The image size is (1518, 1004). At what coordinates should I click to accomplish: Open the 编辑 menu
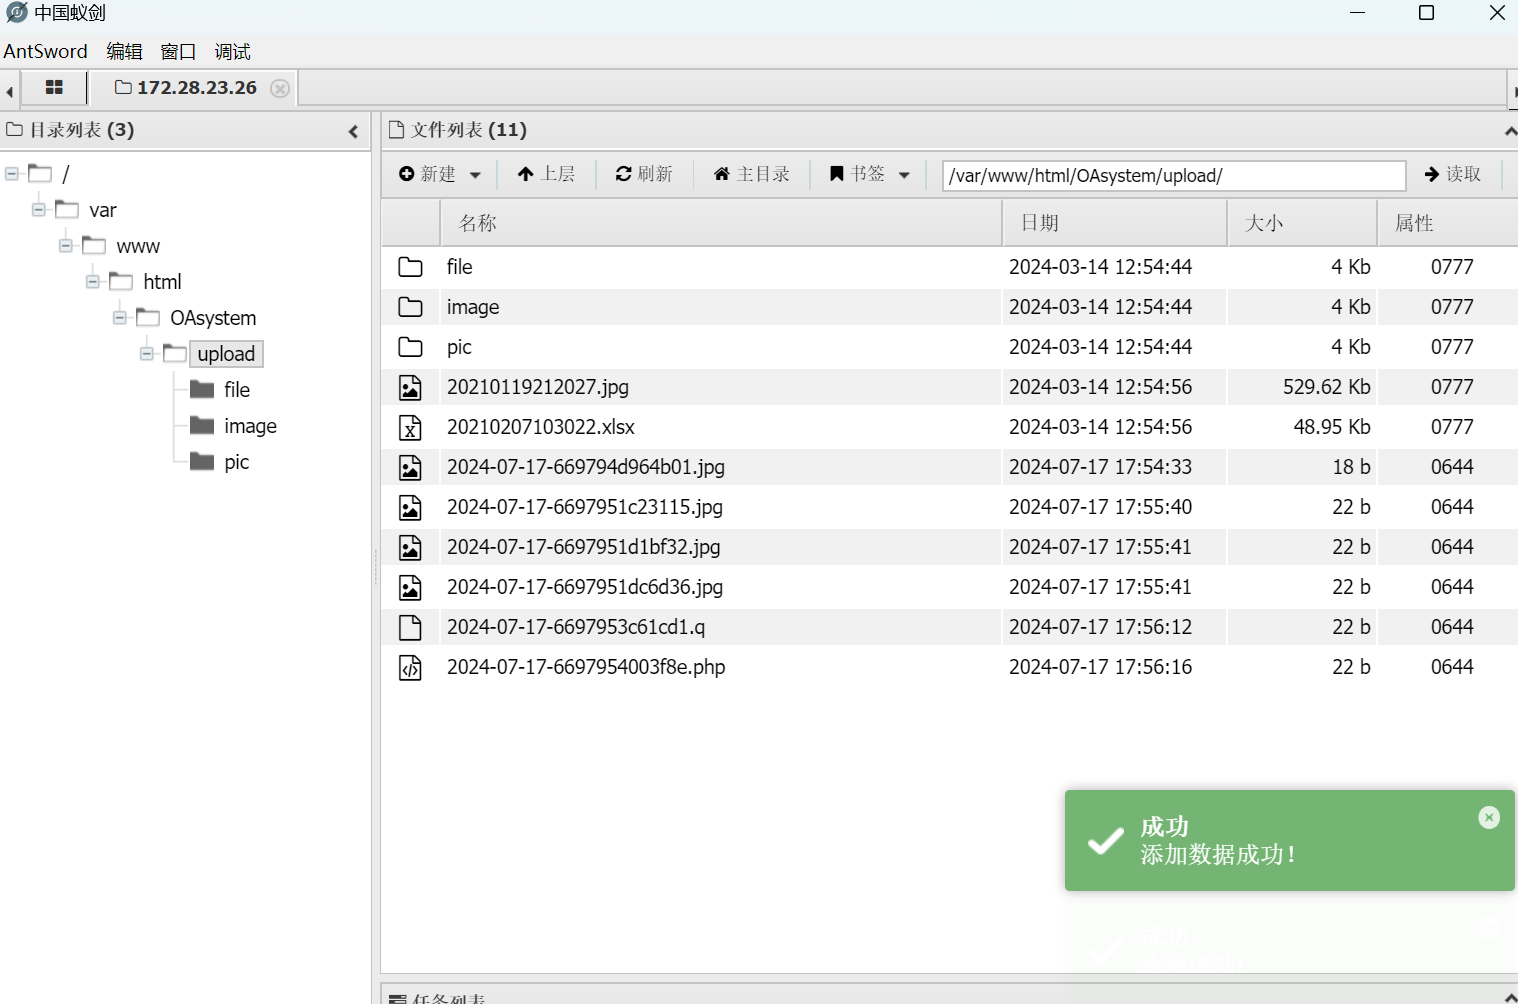[125, 51]
